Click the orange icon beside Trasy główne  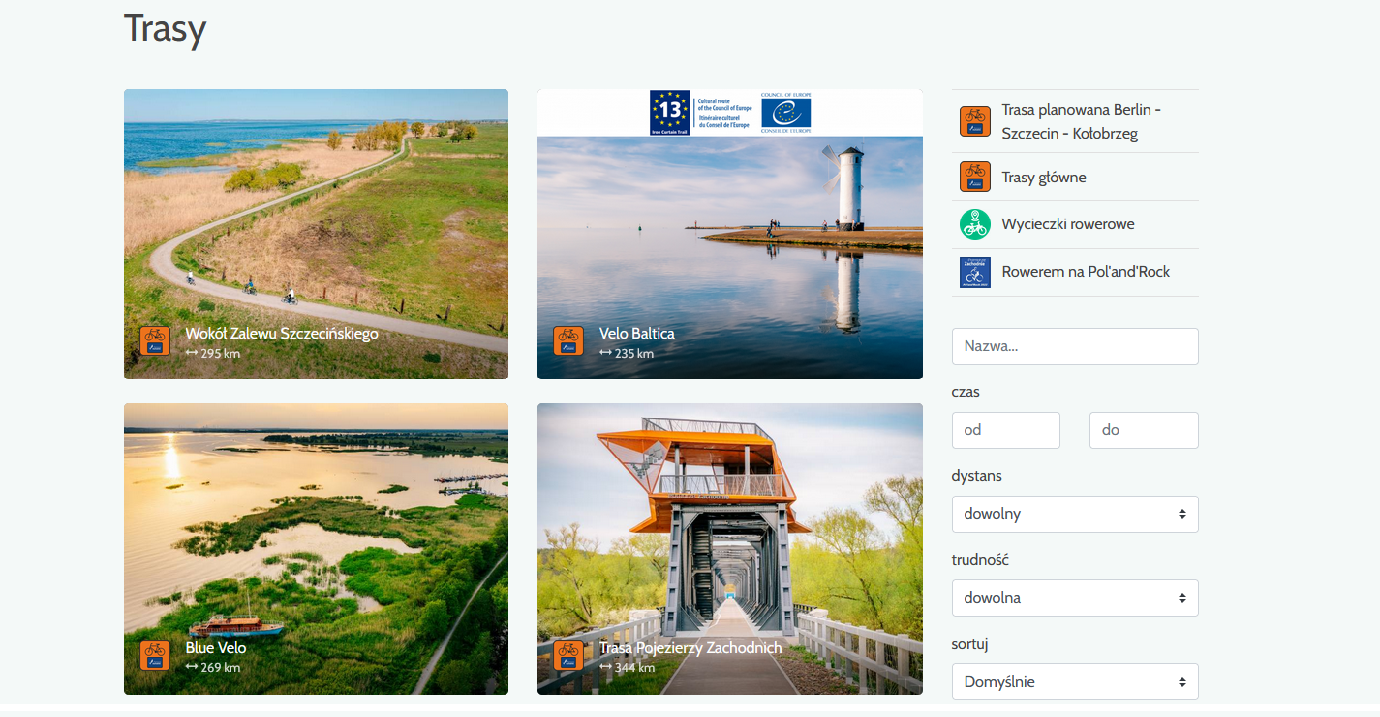975,177
